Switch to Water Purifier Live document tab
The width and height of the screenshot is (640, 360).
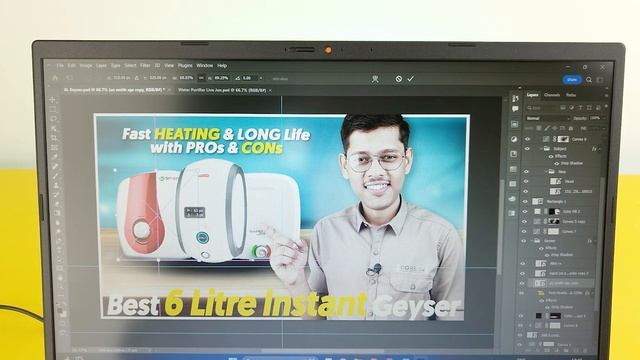point(222,90)
